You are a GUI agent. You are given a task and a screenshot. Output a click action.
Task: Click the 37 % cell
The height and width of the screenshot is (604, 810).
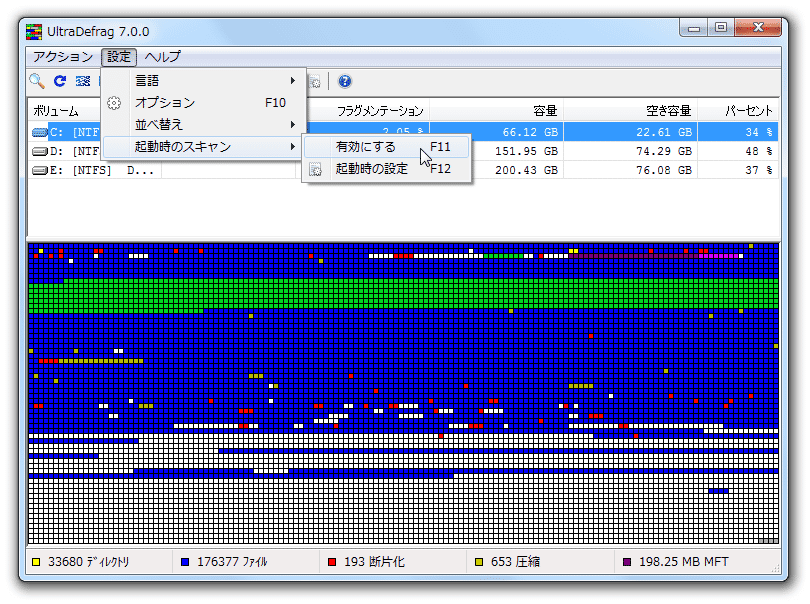click(758, 170)
